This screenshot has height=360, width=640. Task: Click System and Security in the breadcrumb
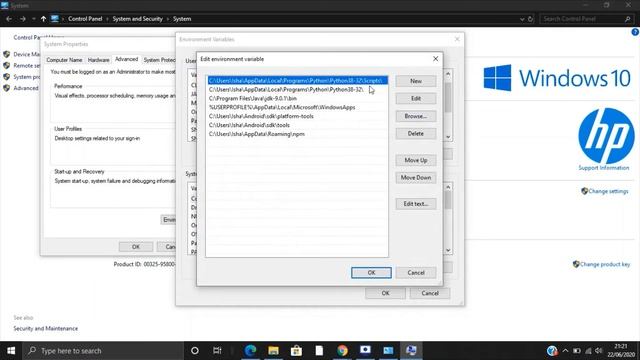coord(138,19)
